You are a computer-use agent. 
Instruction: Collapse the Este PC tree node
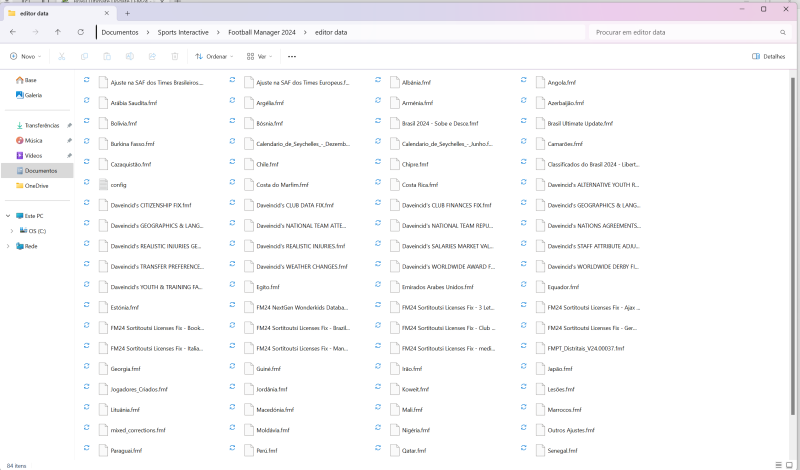coord(6,215)
